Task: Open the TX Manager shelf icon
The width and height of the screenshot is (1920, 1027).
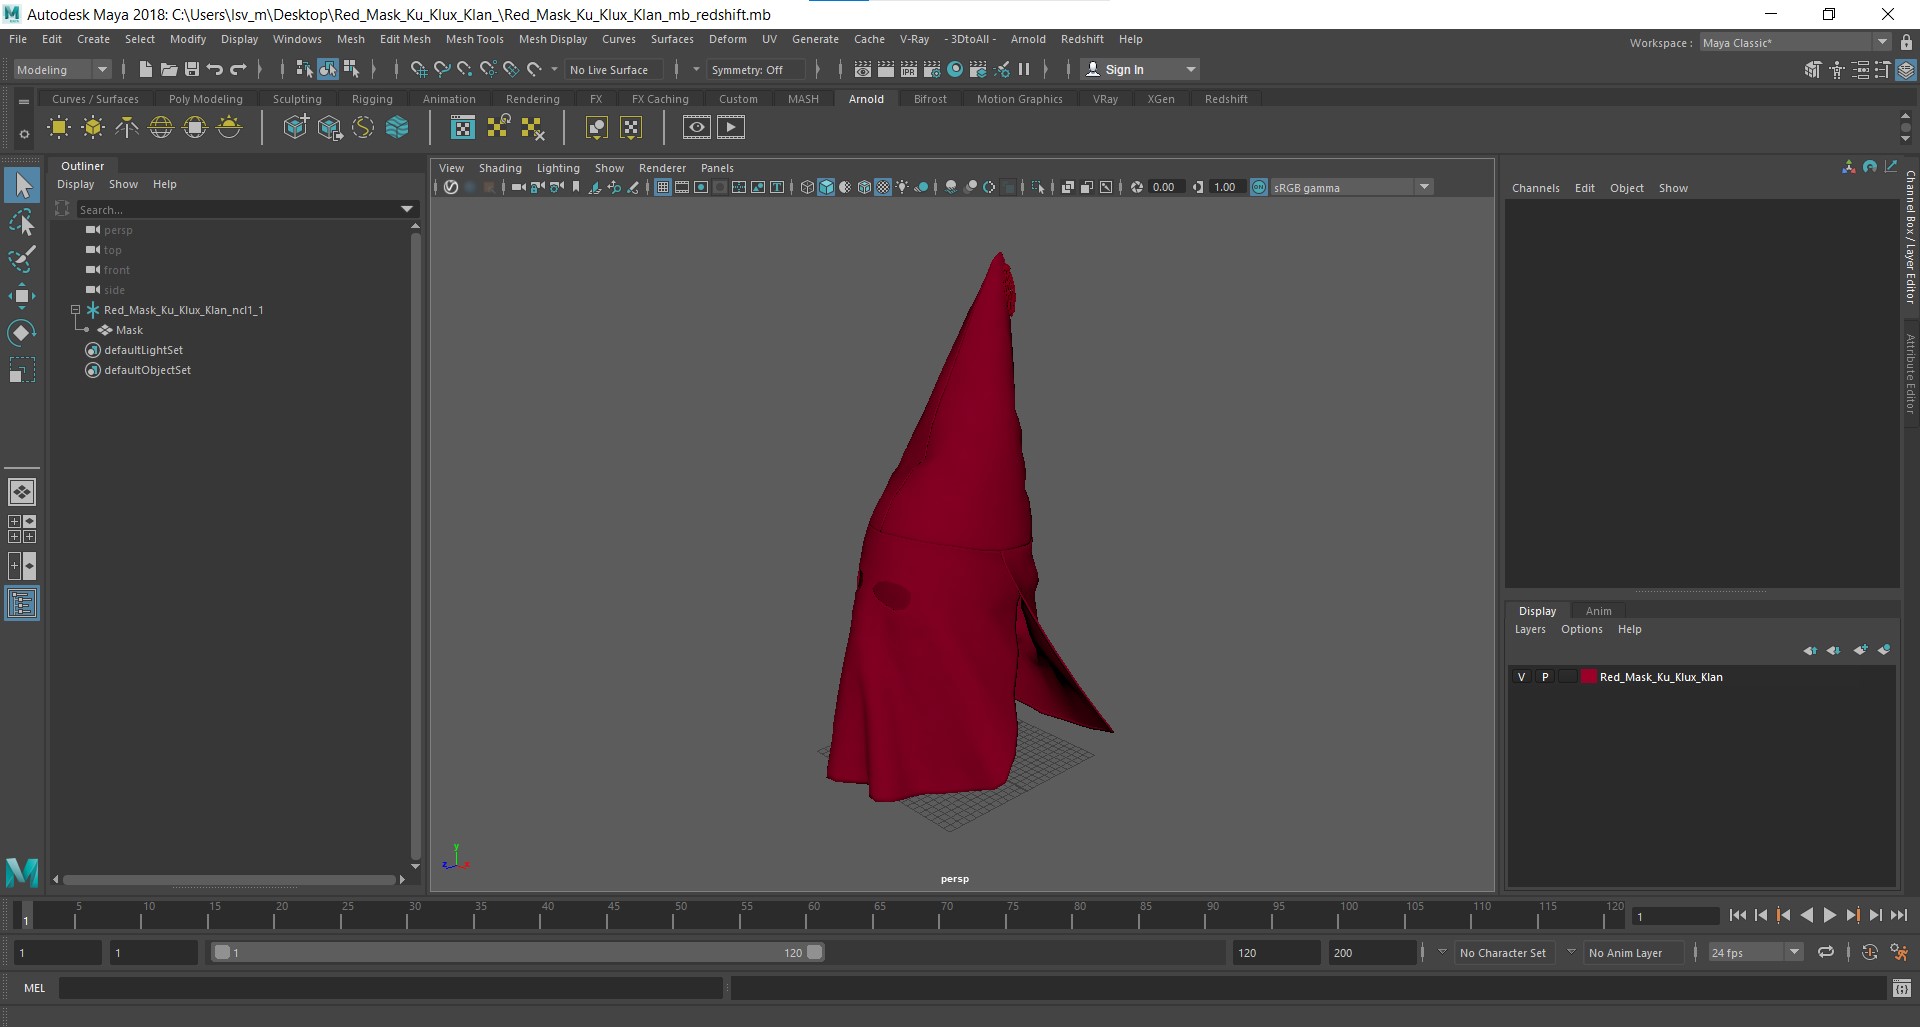Action: click(x=463, y=127)
